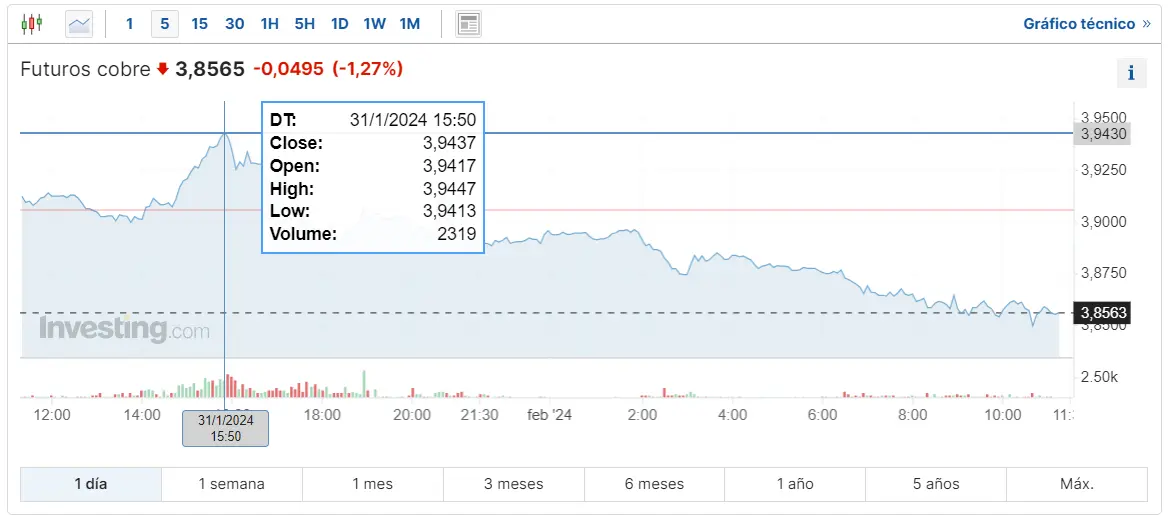
Task: Select the 1 minute interval
Action: coord(129,23)
